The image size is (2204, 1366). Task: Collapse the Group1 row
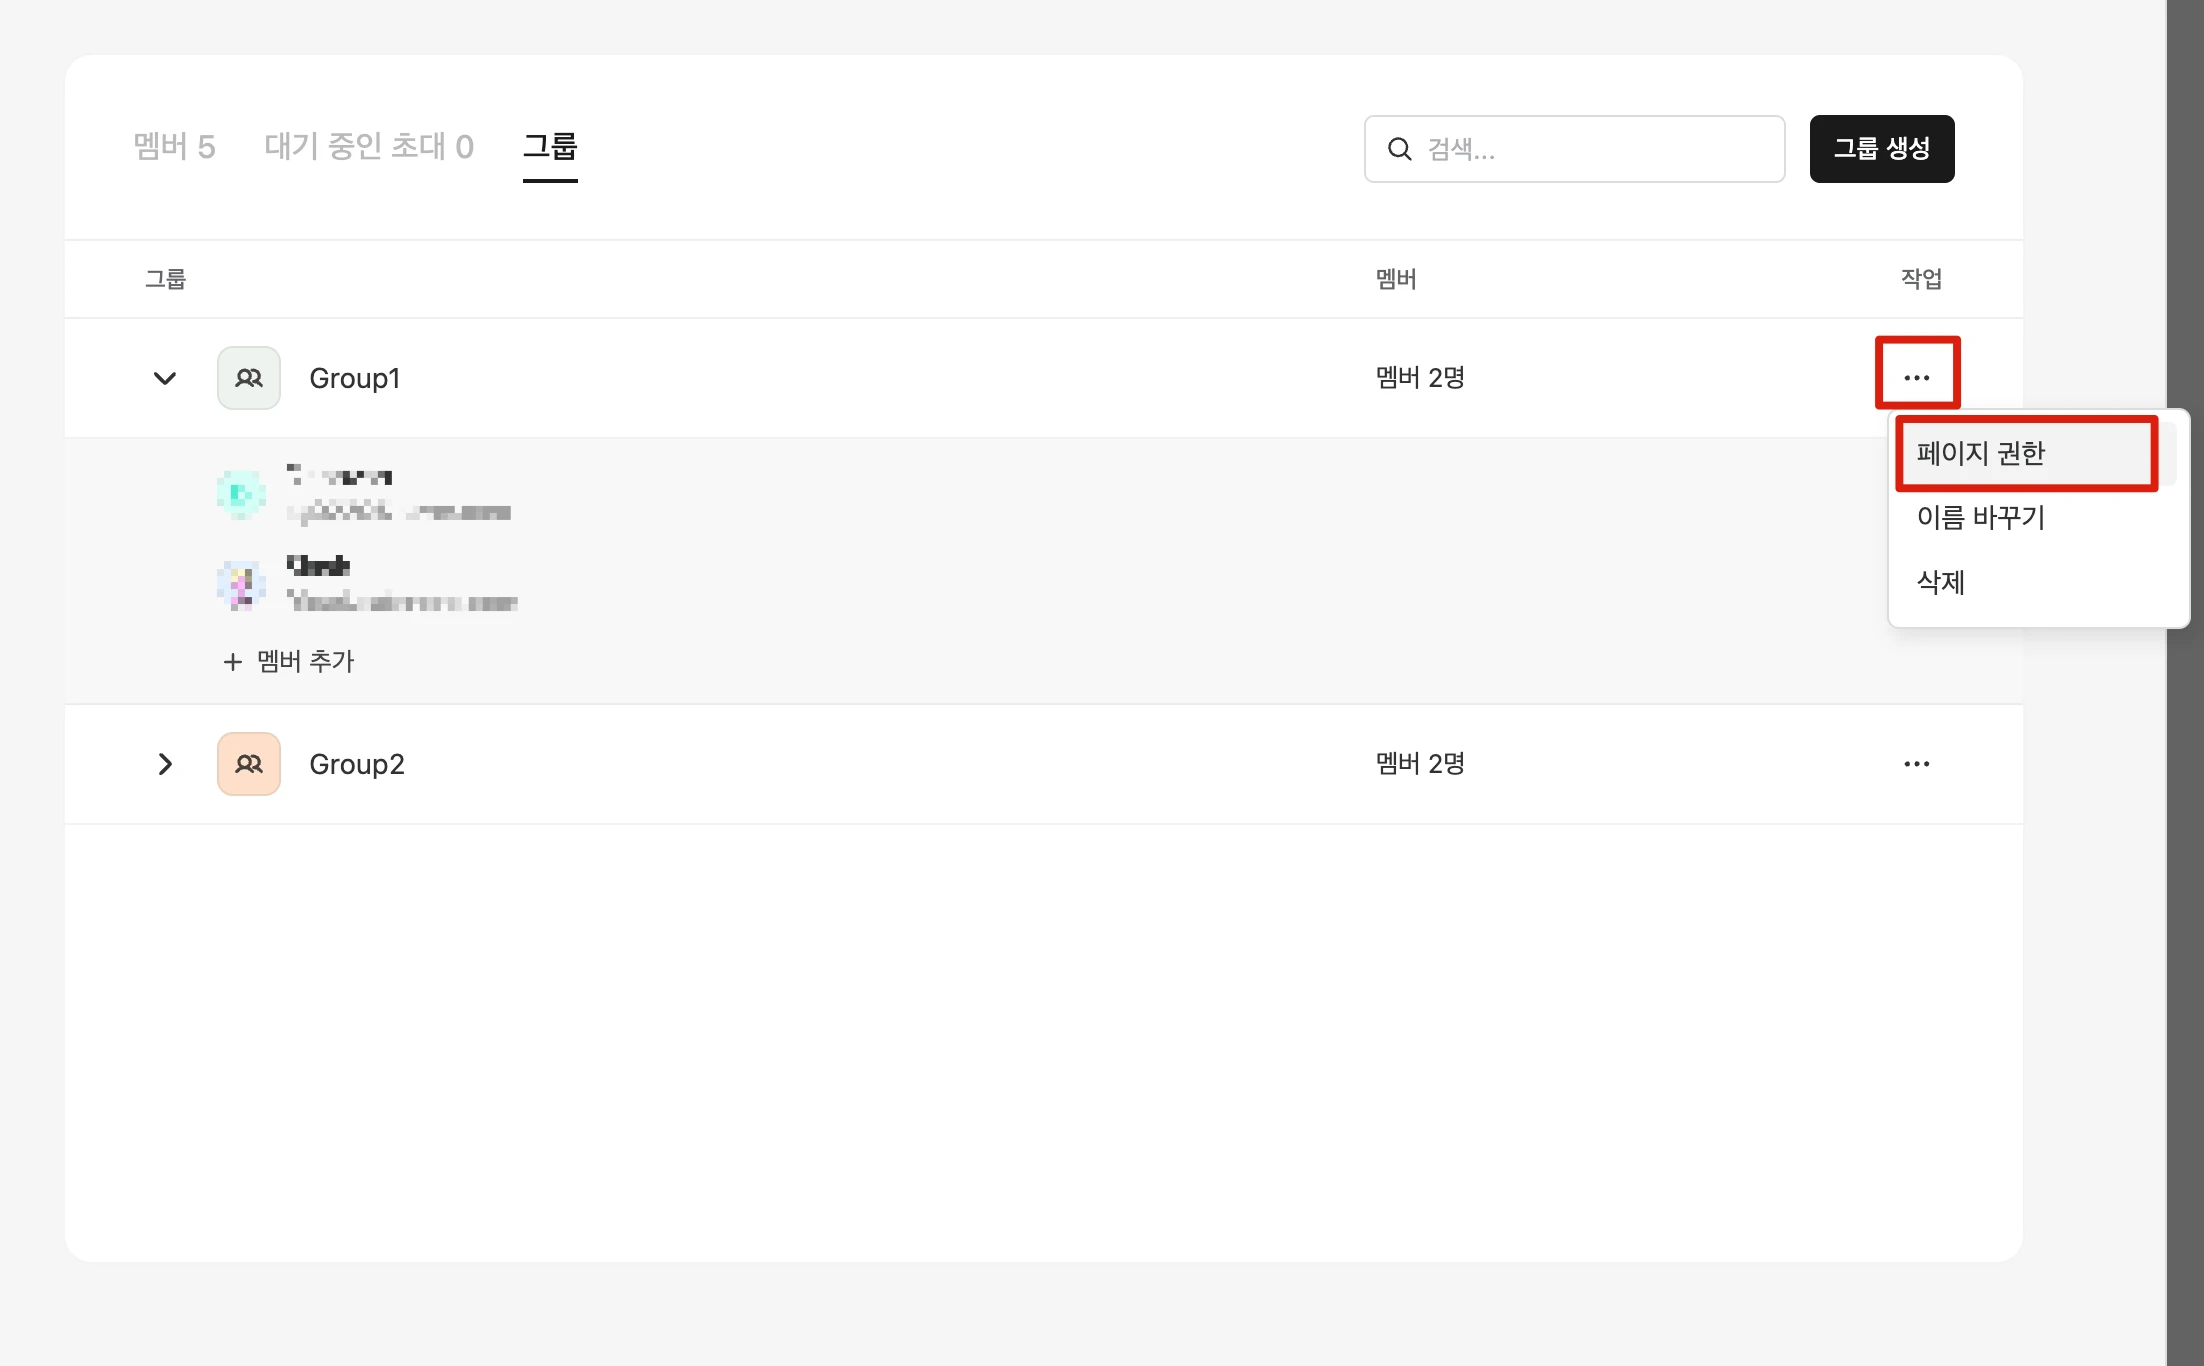pyautogui.click(x=165, y=378)
